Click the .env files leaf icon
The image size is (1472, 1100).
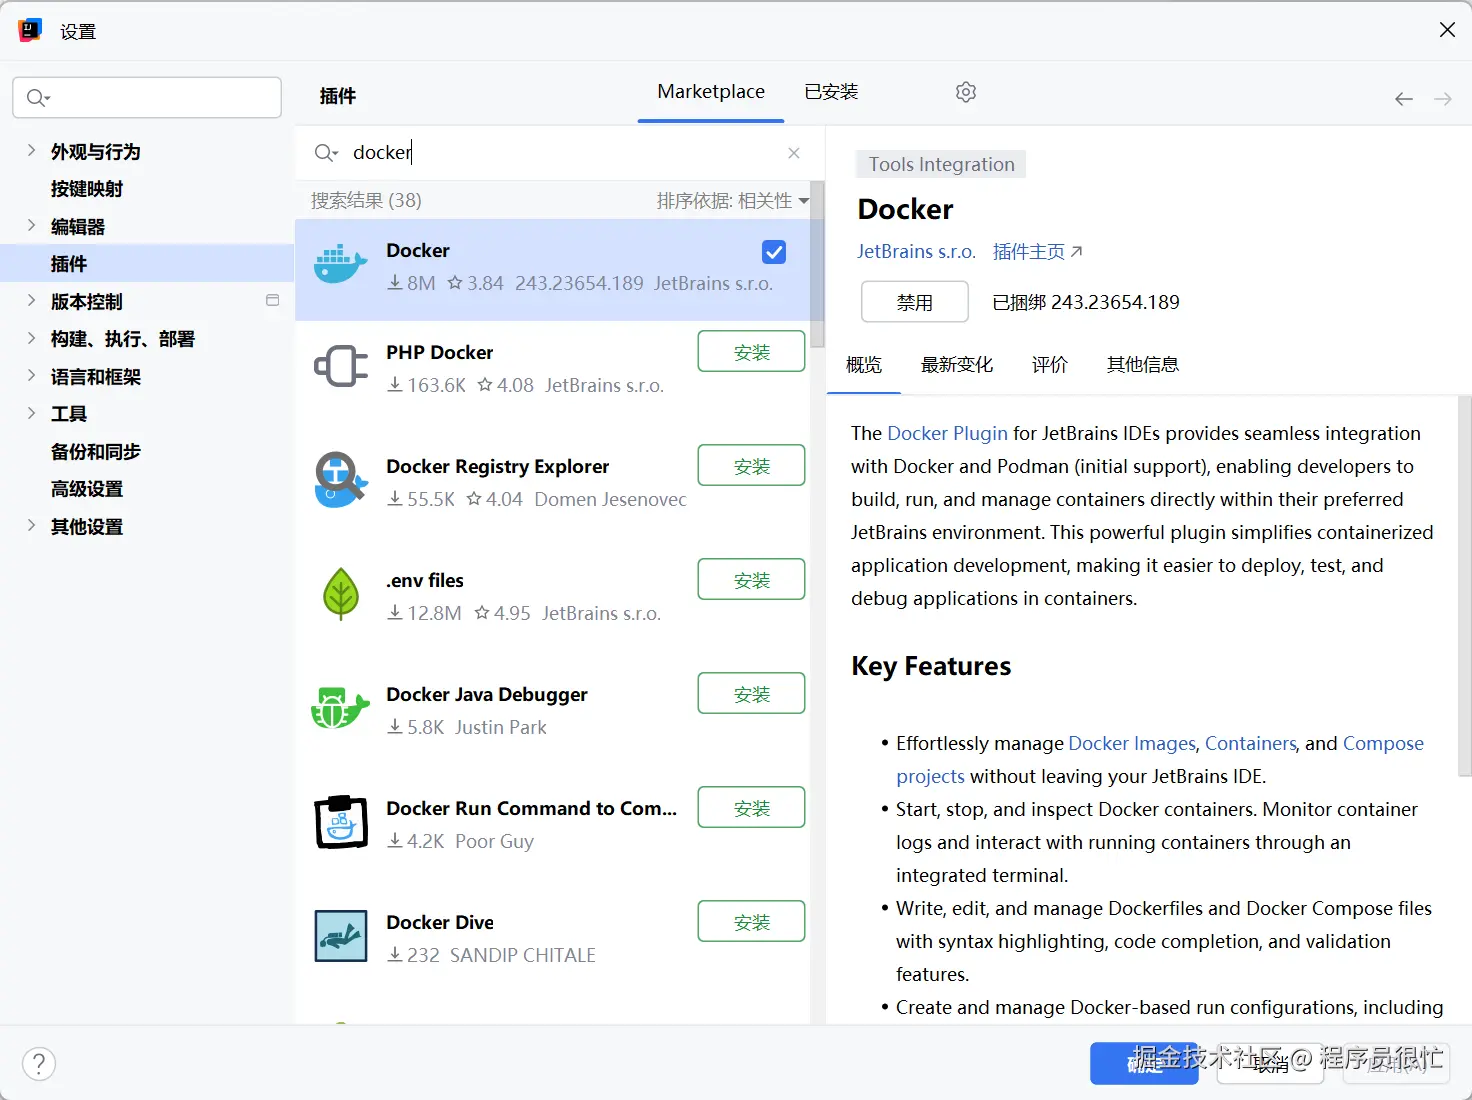coord(340,594)
